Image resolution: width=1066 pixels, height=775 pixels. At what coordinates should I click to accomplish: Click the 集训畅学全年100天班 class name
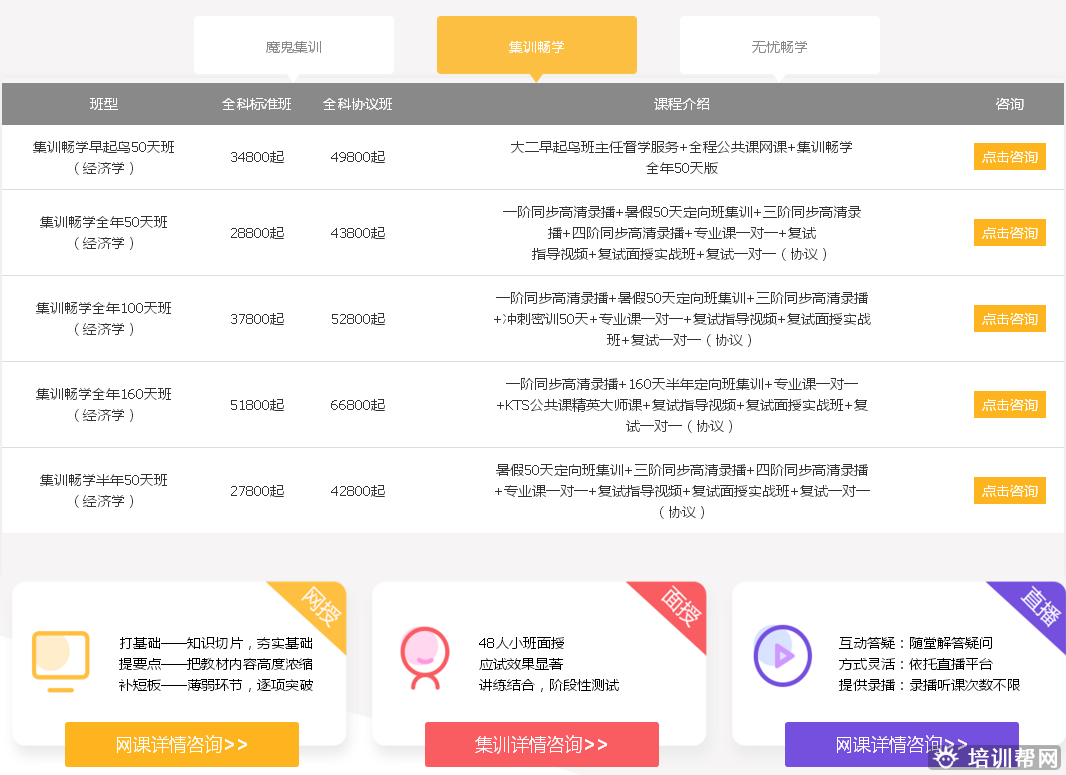[x=104, y=309]
